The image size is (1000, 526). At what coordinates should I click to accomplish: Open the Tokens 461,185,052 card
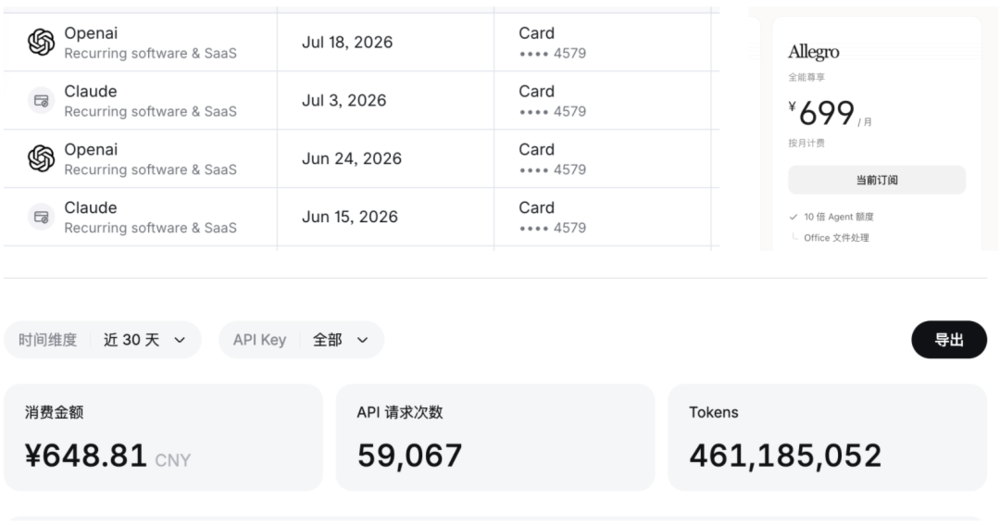827,437
